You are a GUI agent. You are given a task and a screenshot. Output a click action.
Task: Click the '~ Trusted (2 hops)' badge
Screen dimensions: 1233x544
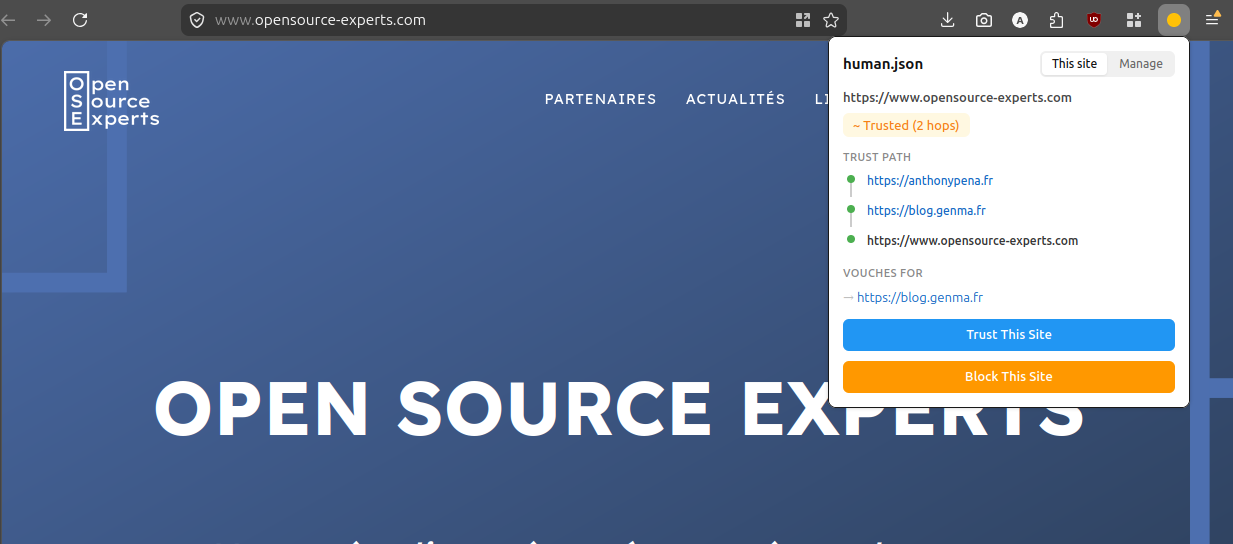coord(906,126)
